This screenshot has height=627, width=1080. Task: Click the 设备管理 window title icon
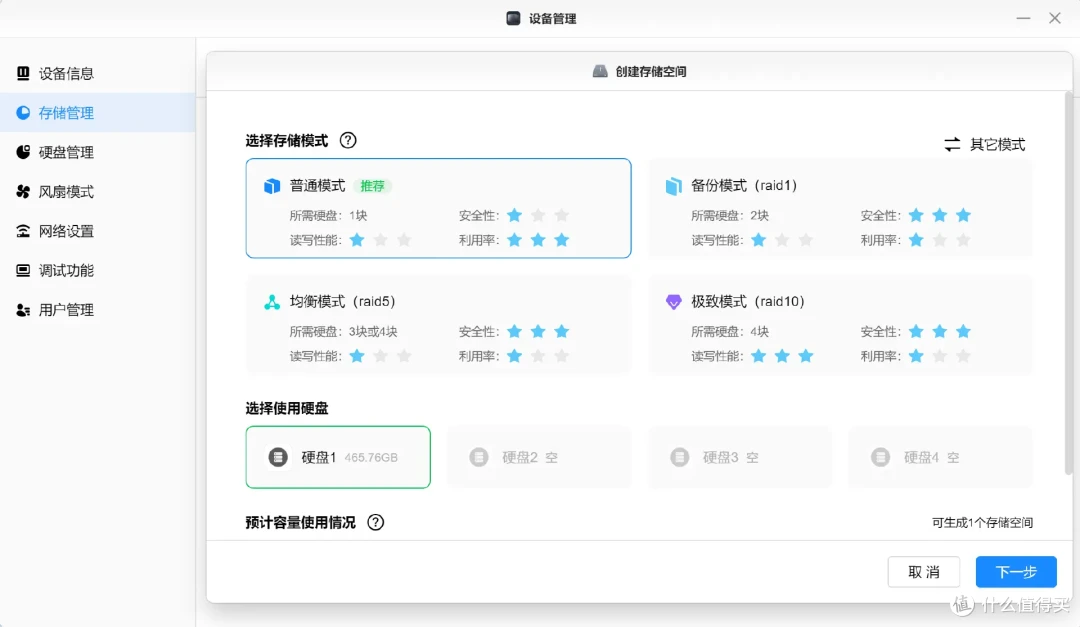(513, 19)
